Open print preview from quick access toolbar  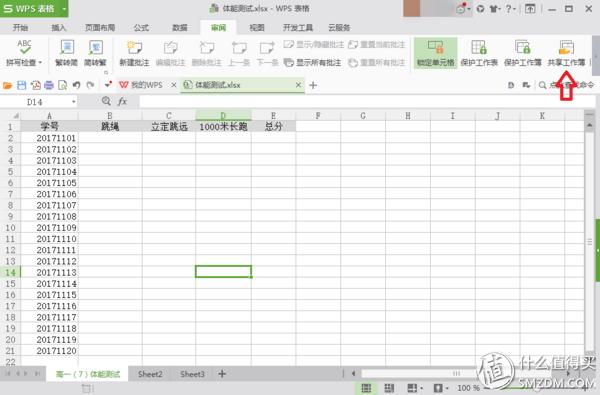62,85
